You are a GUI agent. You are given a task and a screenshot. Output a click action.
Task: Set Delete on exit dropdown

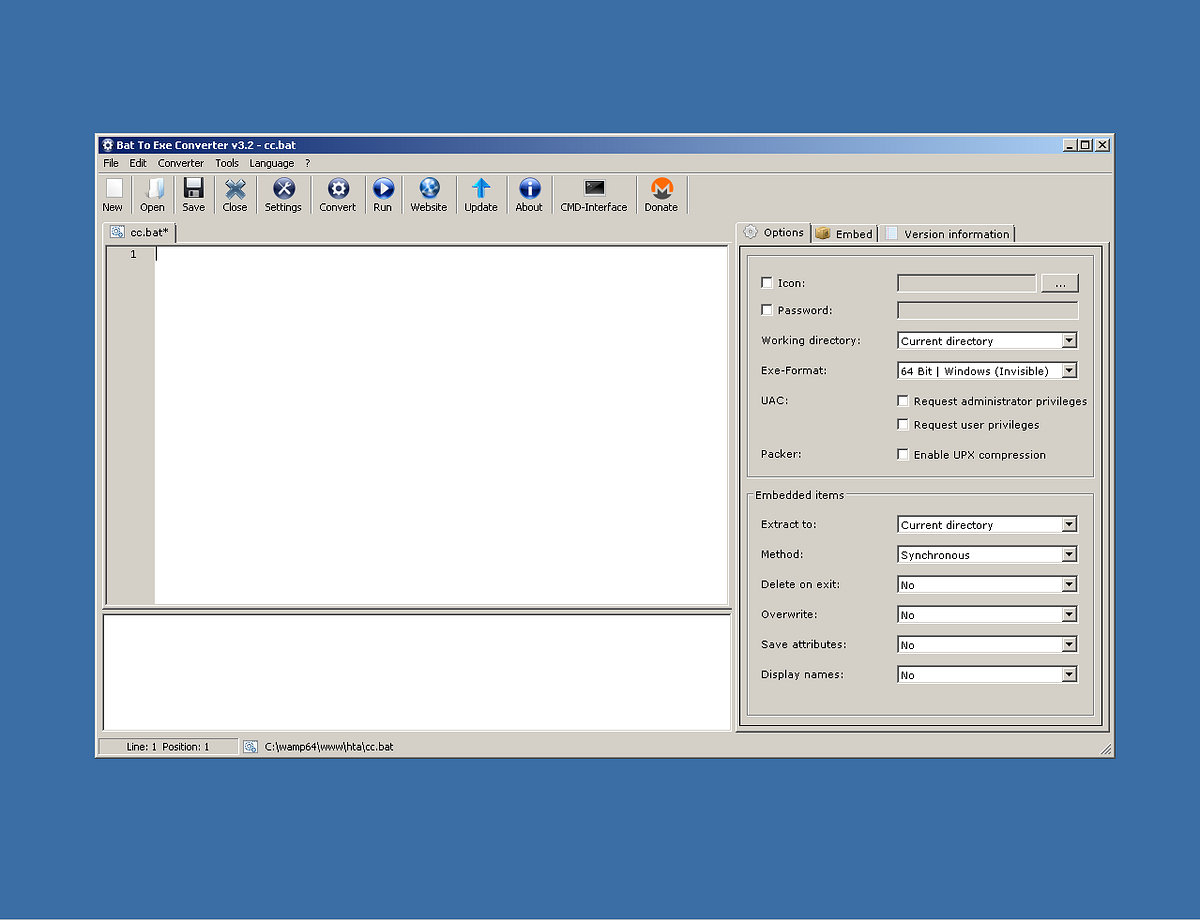1071,584
